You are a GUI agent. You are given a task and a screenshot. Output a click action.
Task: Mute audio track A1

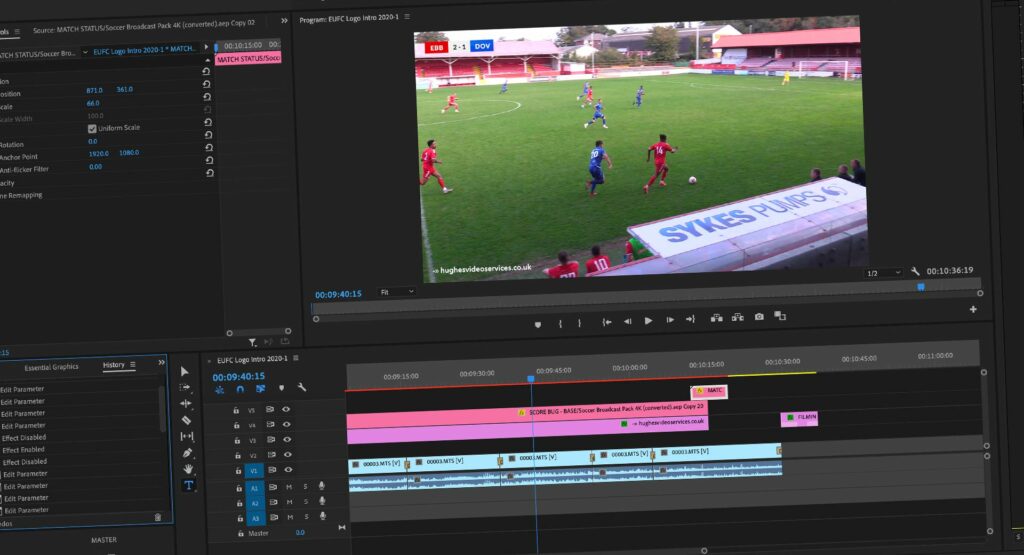[289, 486]
